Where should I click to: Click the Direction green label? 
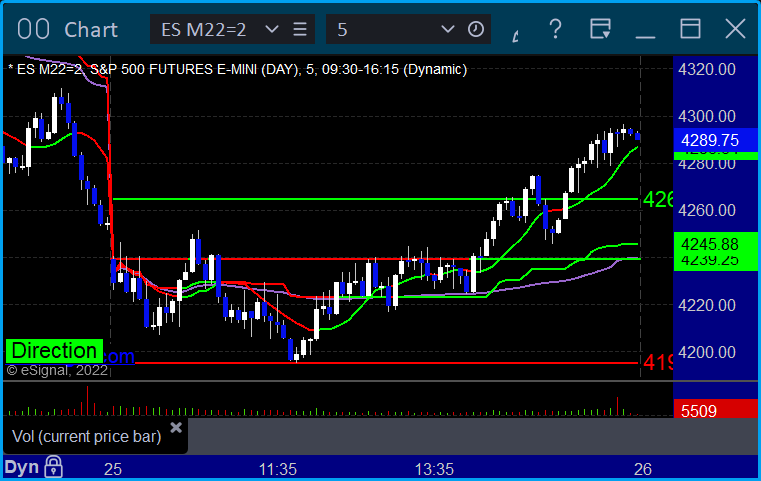point(54,350)
